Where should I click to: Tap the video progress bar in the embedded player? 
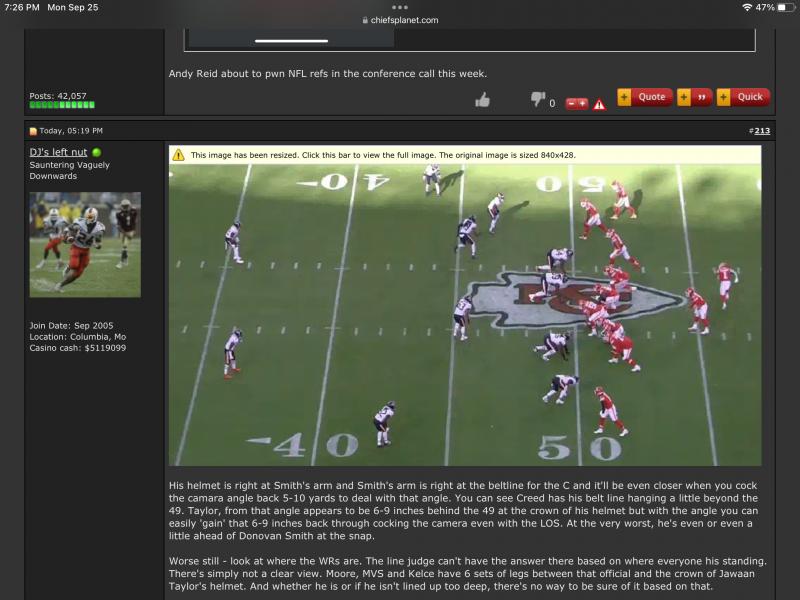coord(291,41)
